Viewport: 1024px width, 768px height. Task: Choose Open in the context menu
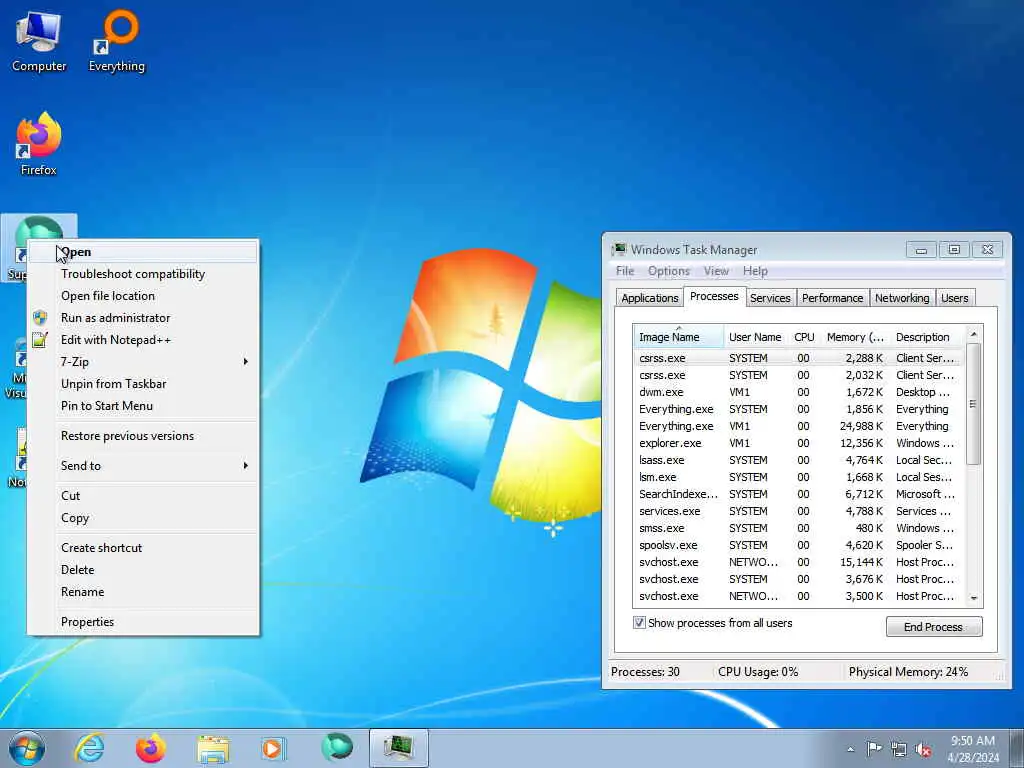pyautogui.click(x=143, y=252)
